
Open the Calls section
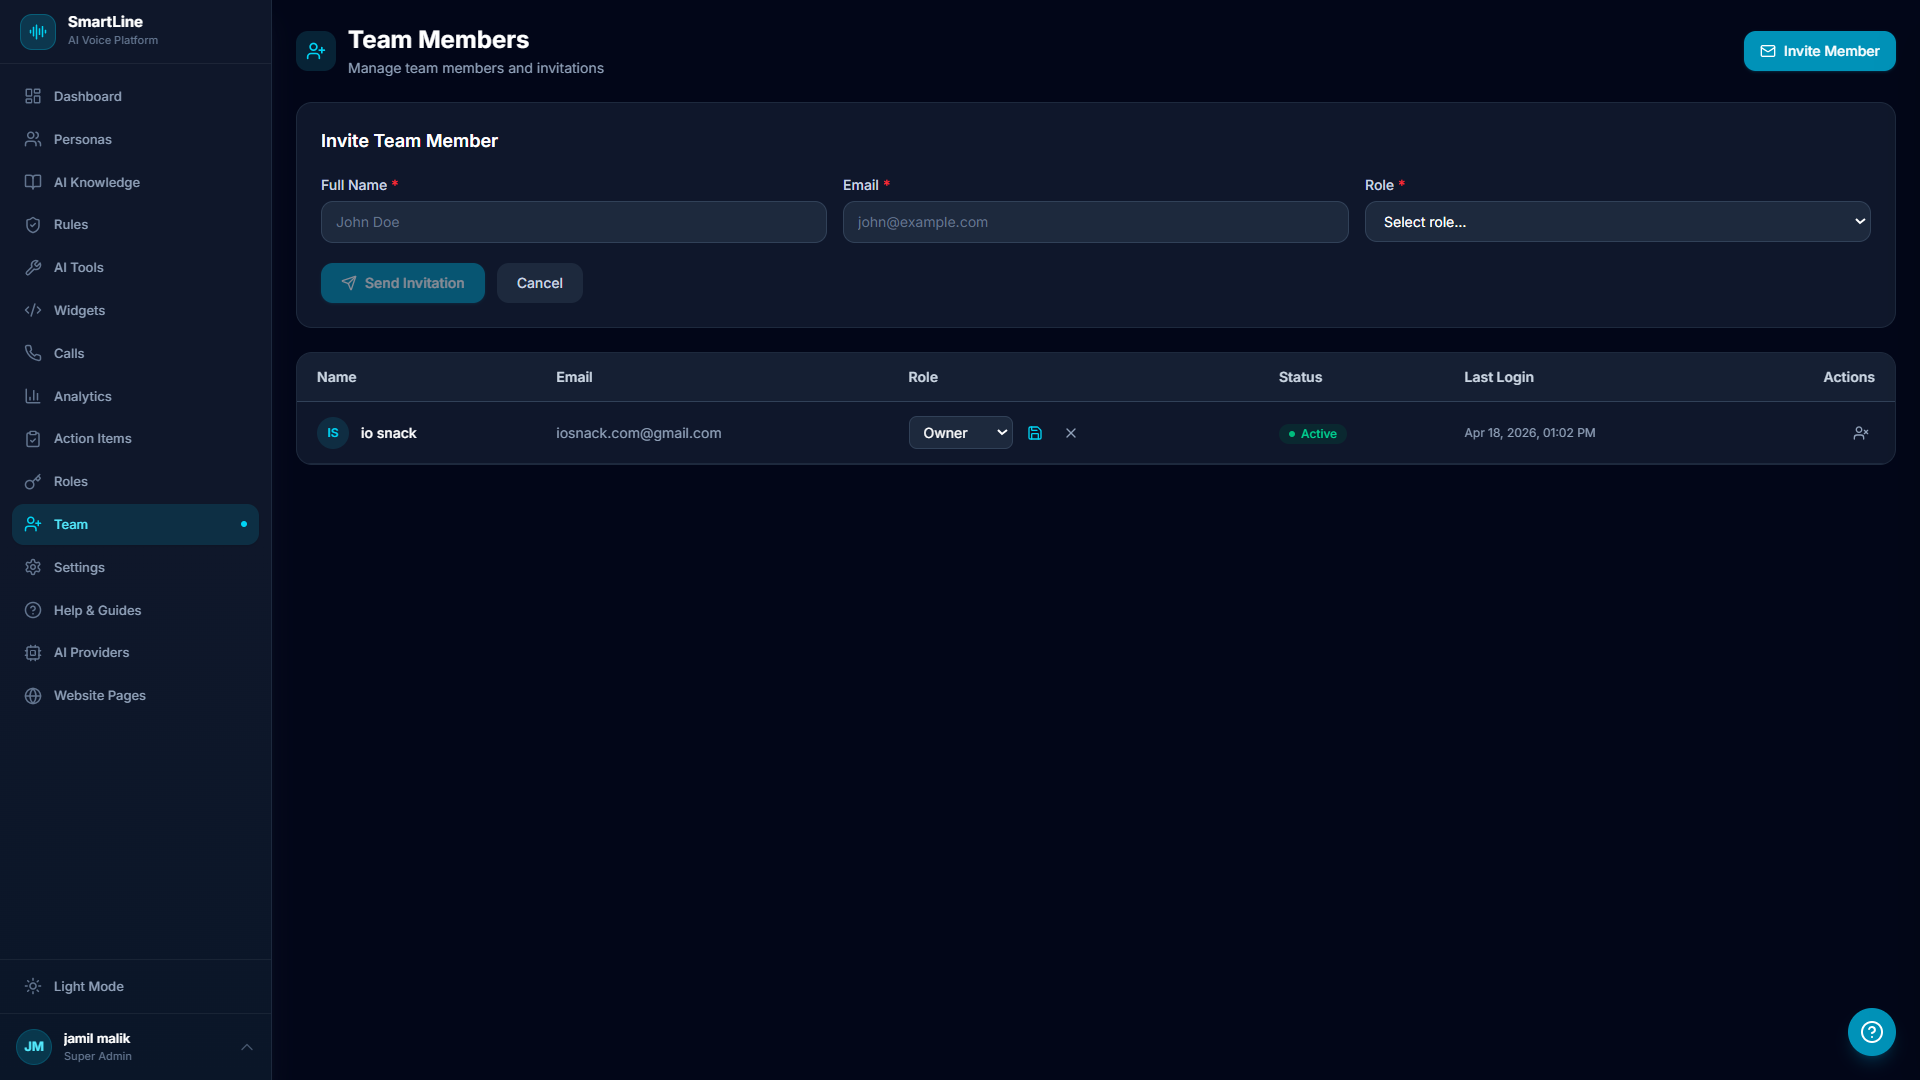point(70,353)
